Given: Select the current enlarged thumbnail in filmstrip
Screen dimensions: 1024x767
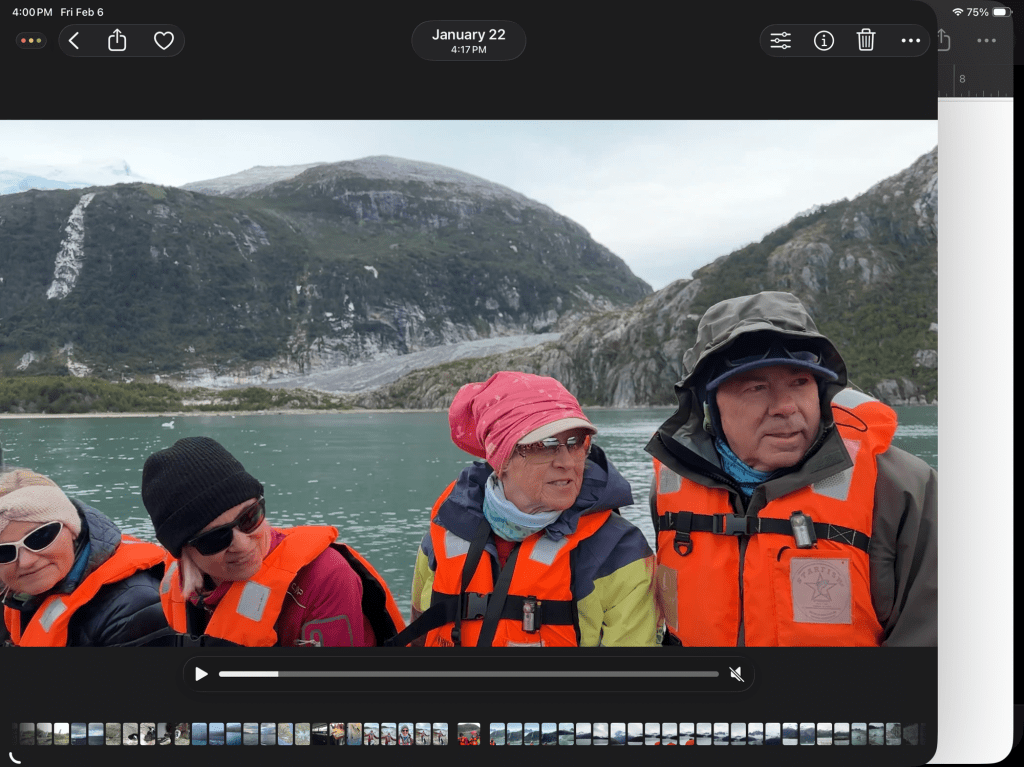Looking at the screenshot, I should click(x=468, y=734).
